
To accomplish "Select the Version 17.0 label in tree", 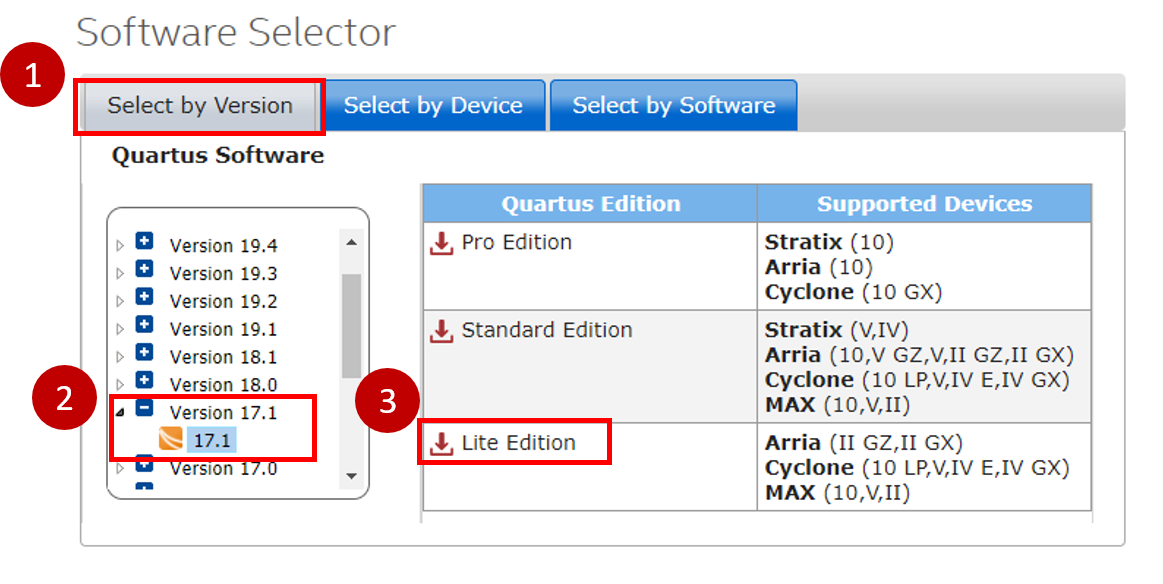I will tap(223, 468).
